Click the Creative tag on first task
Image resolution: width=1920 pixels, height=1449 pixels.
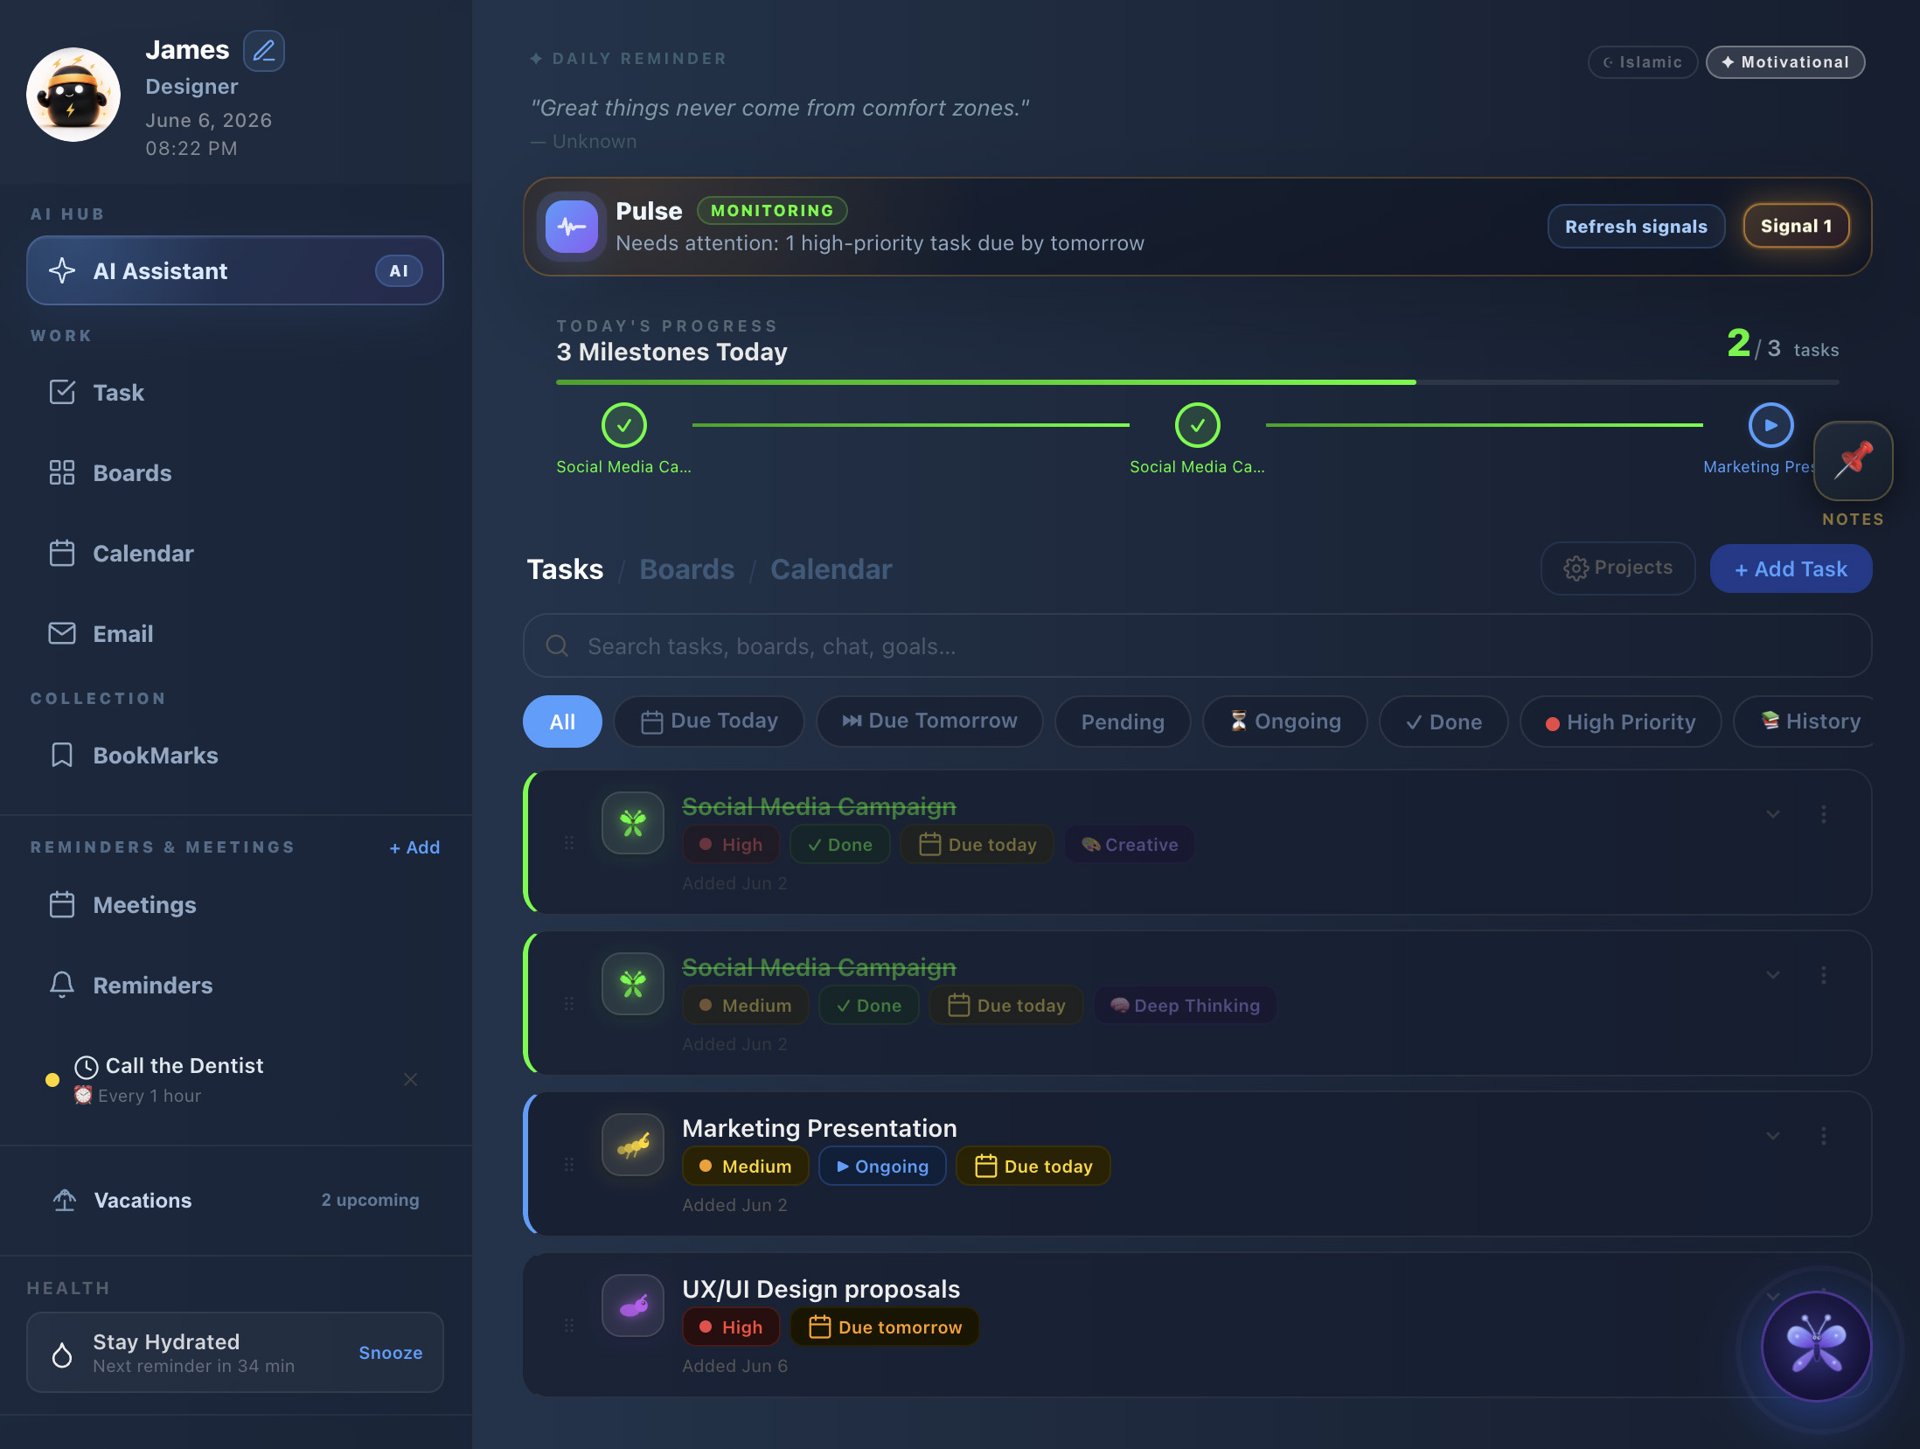[x=1129, y=844]
